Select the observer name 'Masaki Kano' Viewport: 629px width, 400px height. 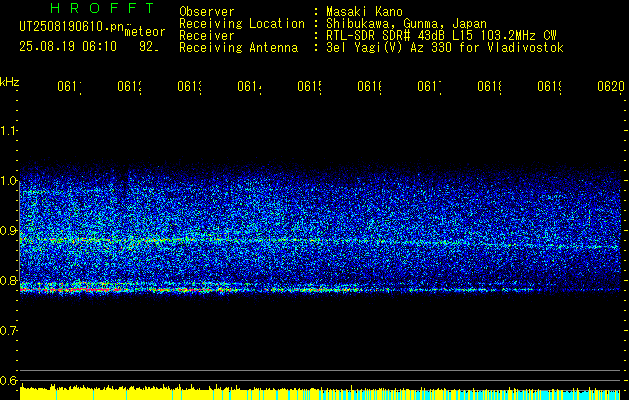(364, 12)
